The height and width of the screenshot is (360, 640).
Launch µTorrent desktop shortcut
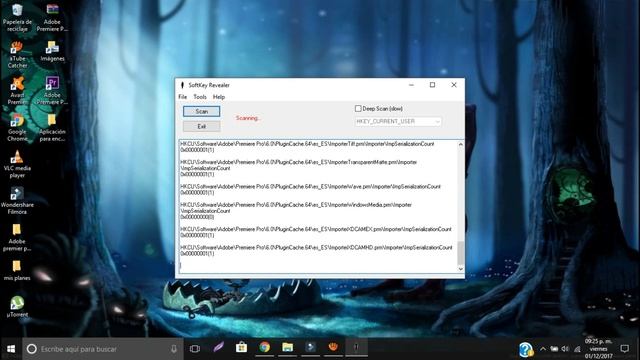(x=17, y=307)
